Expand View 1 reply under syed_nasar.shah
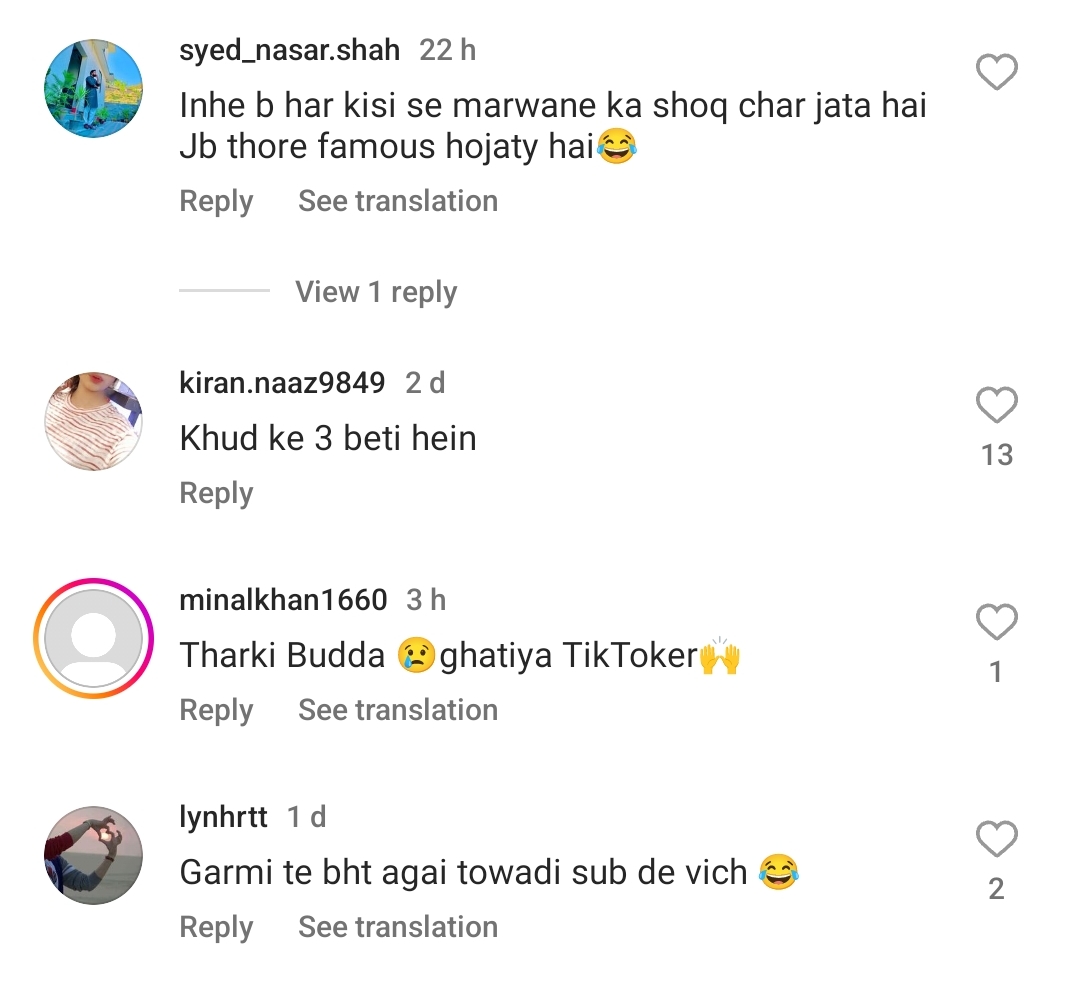The height and width of the screenshot is (983, 1080). pyautogui.click(x=376, y=292)
